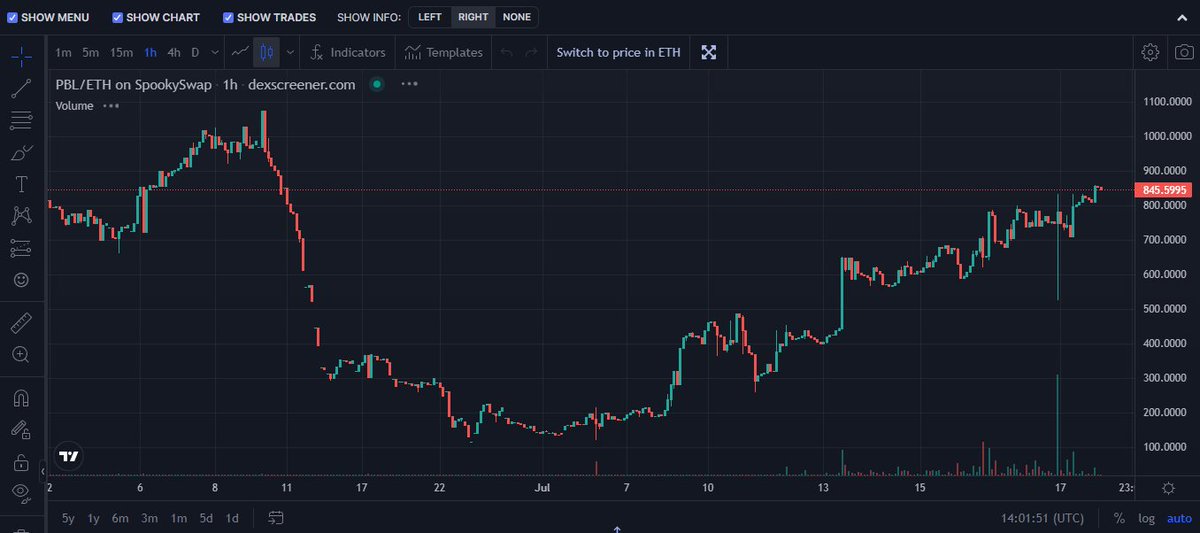Screen dimensions: 1200x533
Task: Open the symbol legend more options
Action: 409,84
